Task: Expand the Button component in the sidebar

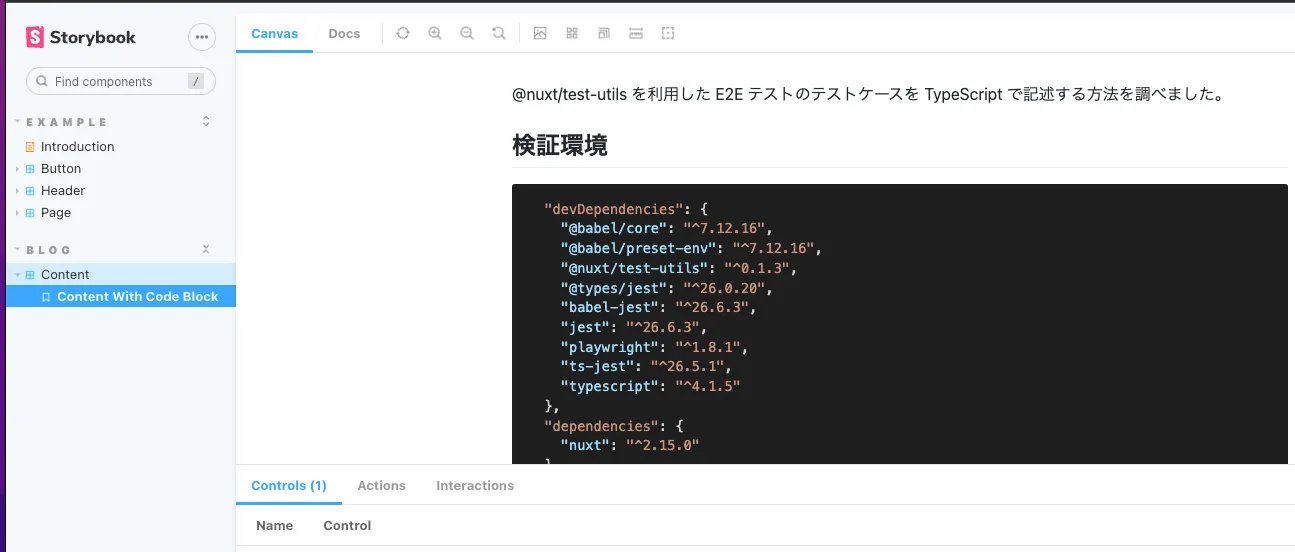Action: pyautogui.click(x=61, y=168)
